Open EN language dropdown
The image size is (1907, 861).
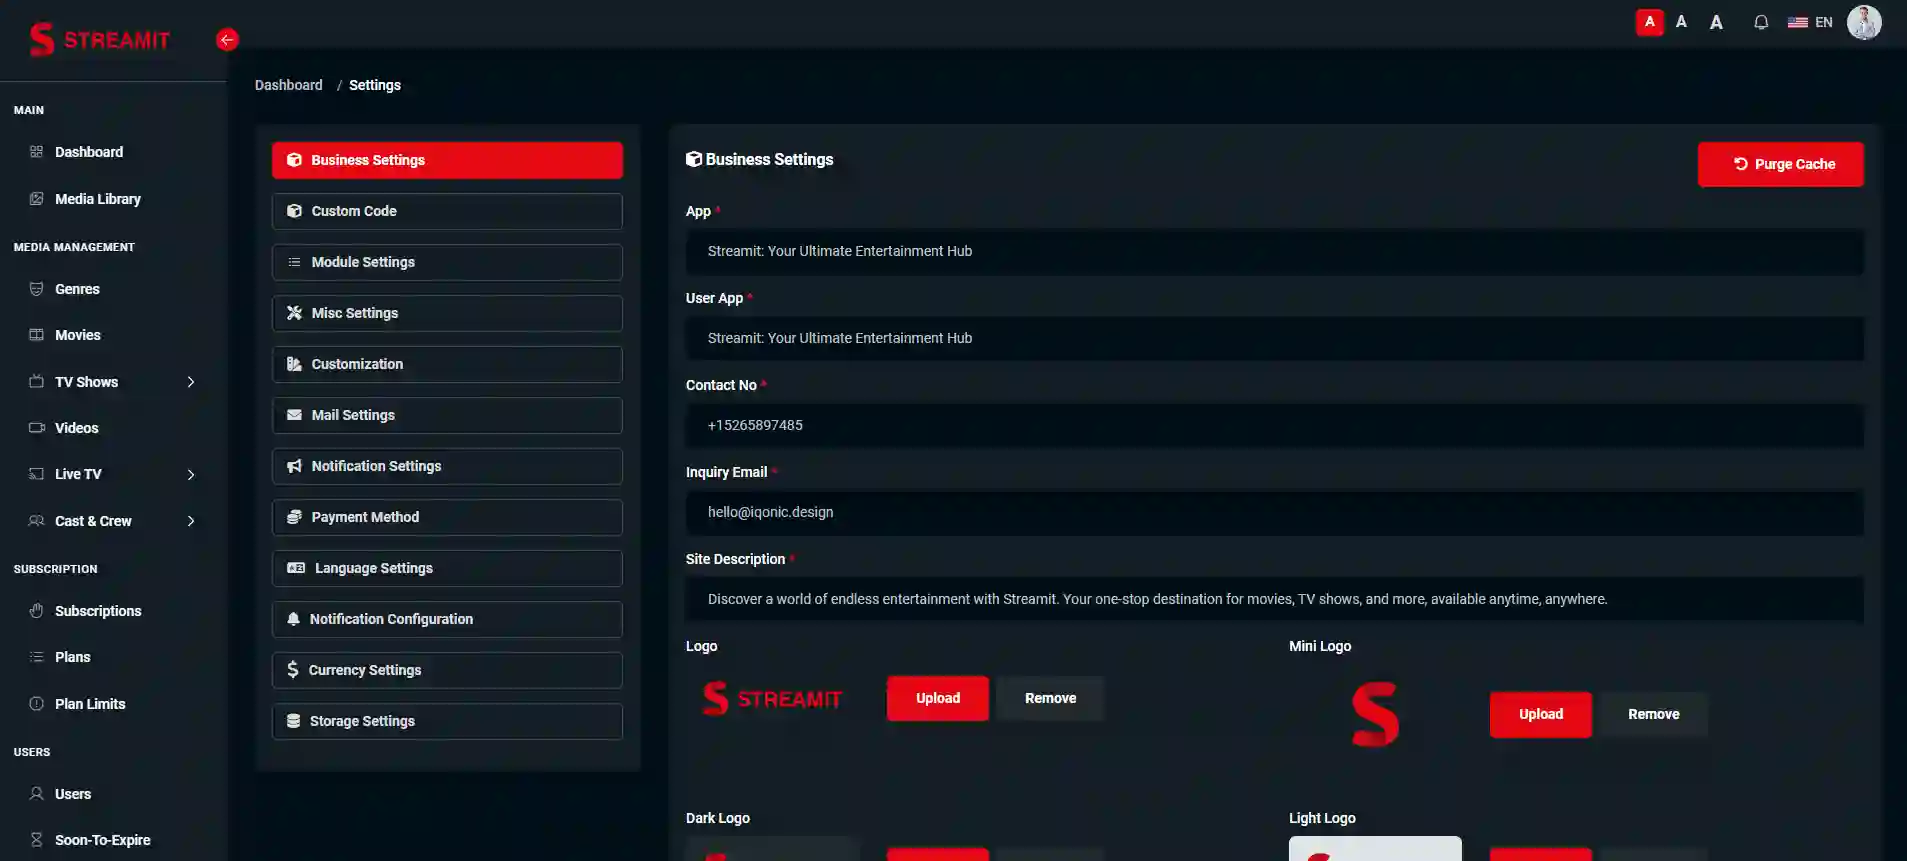1810,22
